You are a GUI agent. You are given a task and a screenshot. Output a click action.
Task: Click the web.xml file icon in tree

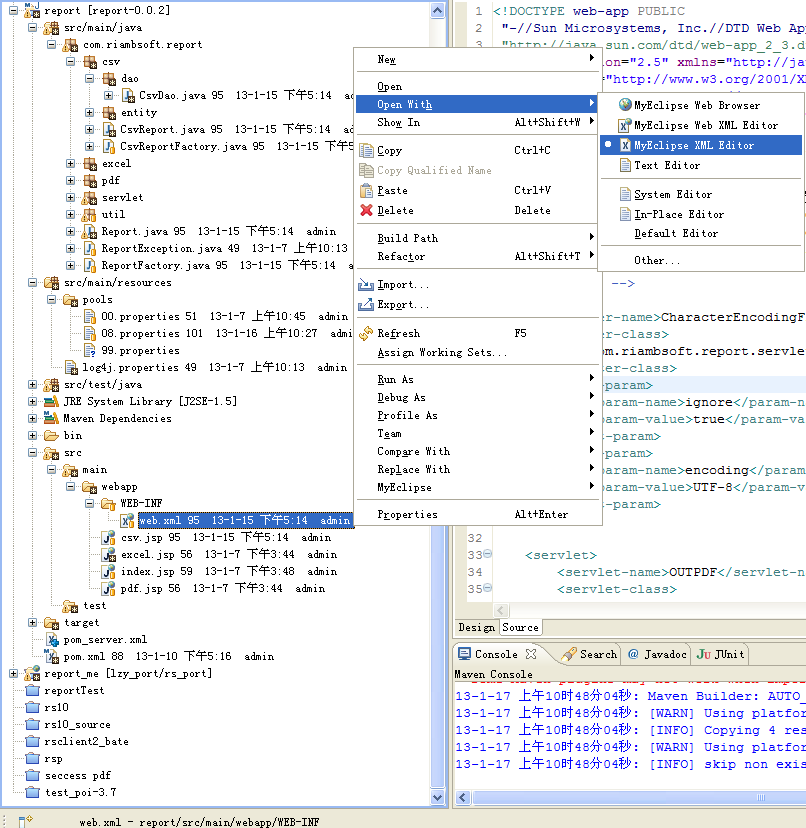tap(127, 521)
